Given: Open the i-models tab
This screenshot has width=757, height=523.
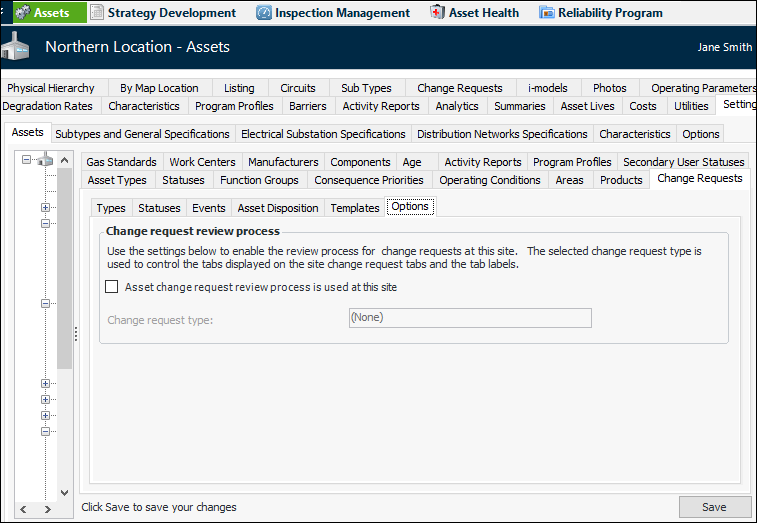Looking at the screenshot, I should coord(547,88).
